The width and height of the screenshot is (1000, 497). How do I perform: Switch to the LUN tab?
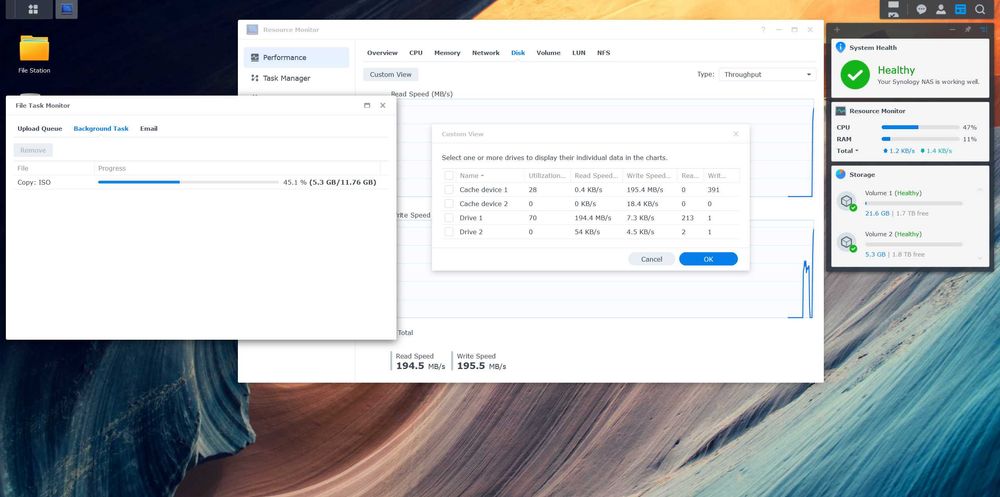coord(578,53)
